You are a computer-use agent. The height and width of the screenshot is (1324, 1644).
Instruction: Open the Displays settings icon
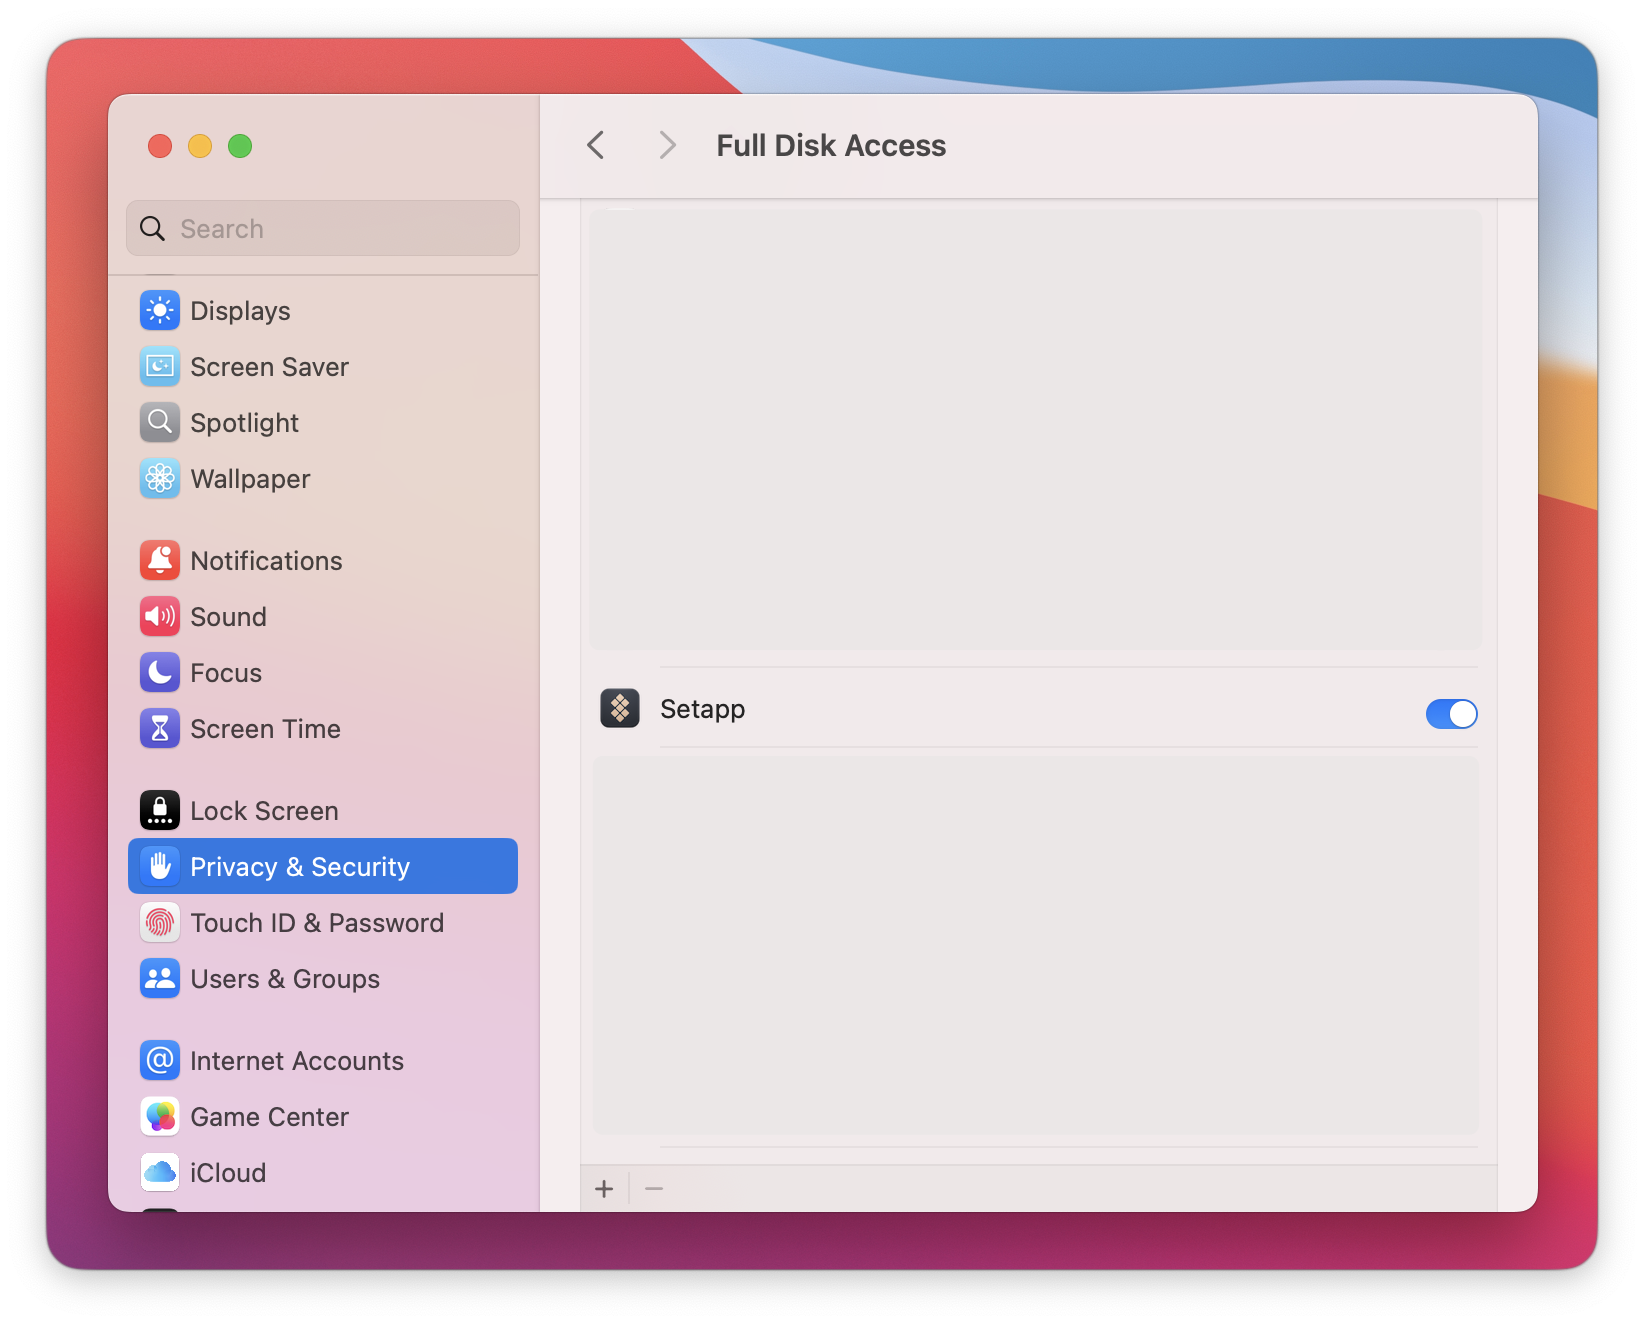159,310
